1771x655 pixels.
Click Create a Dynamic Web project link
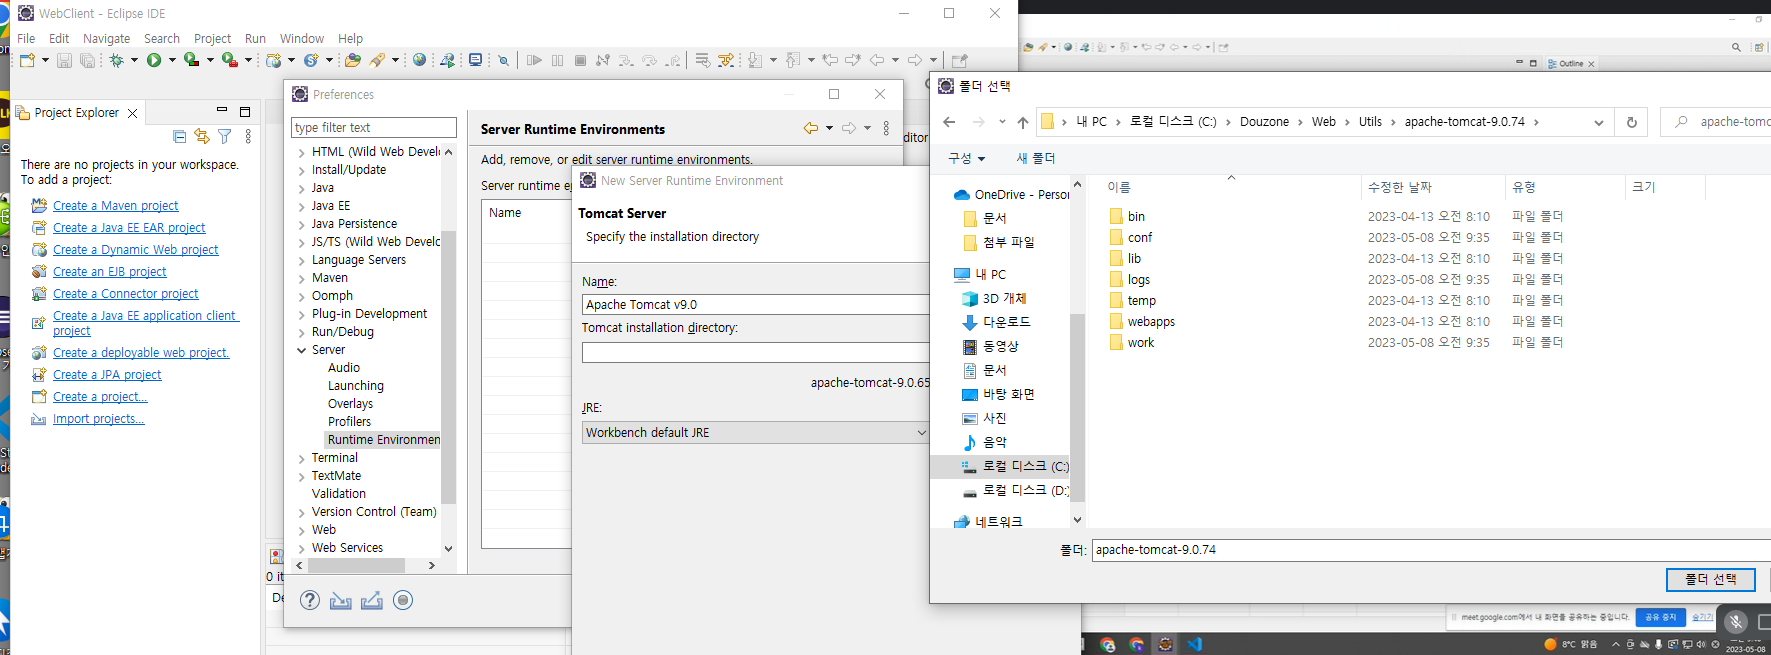point(135,249)
